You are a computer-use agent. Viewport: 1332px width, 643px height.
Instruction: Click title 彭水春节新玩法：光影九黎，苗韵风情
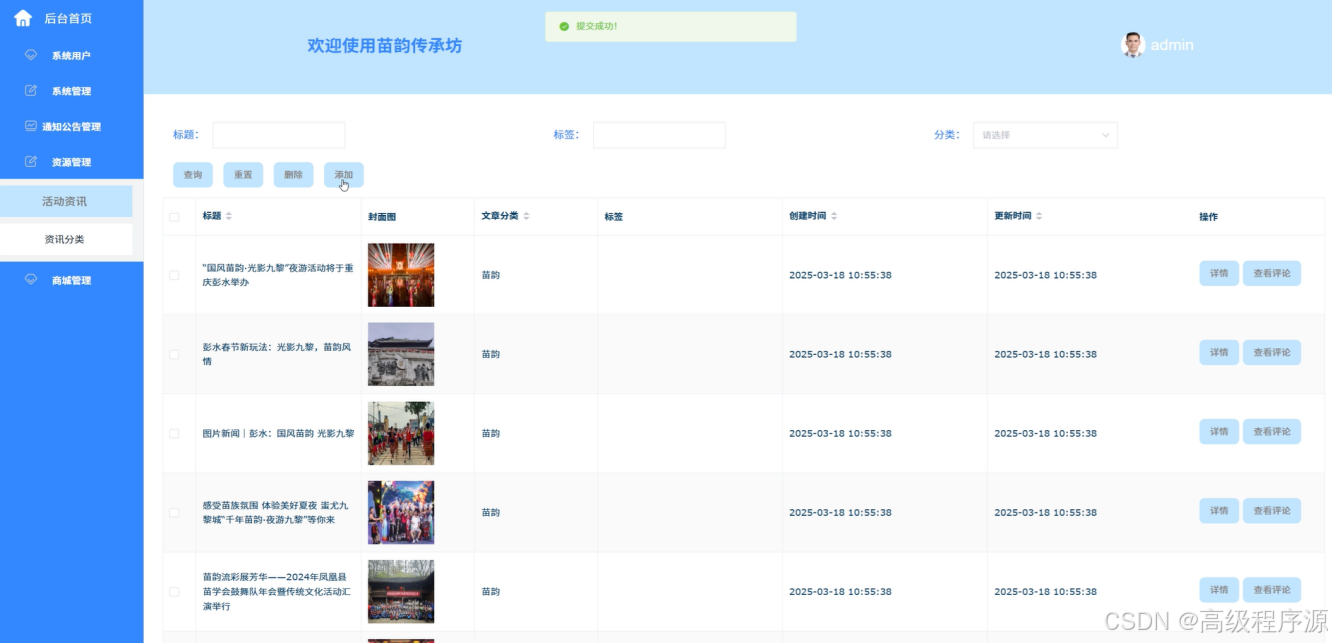pos(277,354)
